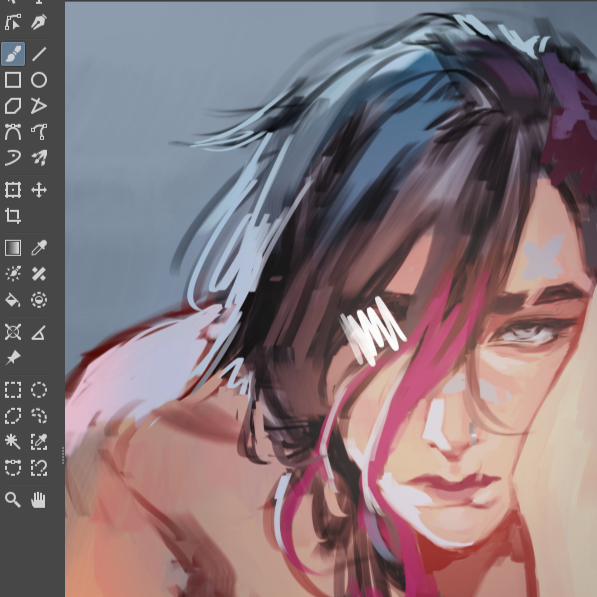Select the Transform tool
The height and width of the screenshot is (597, 597).
point(13,190)
